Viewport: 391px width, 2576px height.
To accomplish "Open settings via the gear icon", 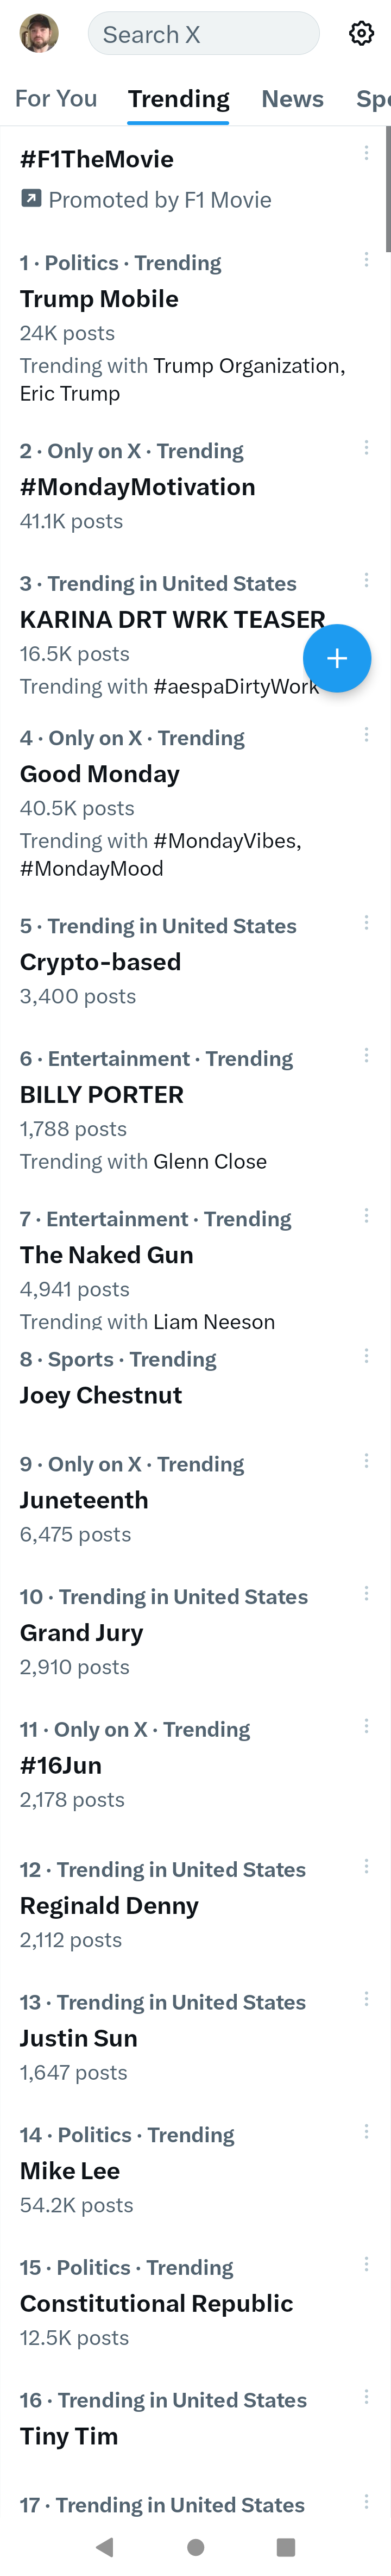I will [x=361, y=33].
